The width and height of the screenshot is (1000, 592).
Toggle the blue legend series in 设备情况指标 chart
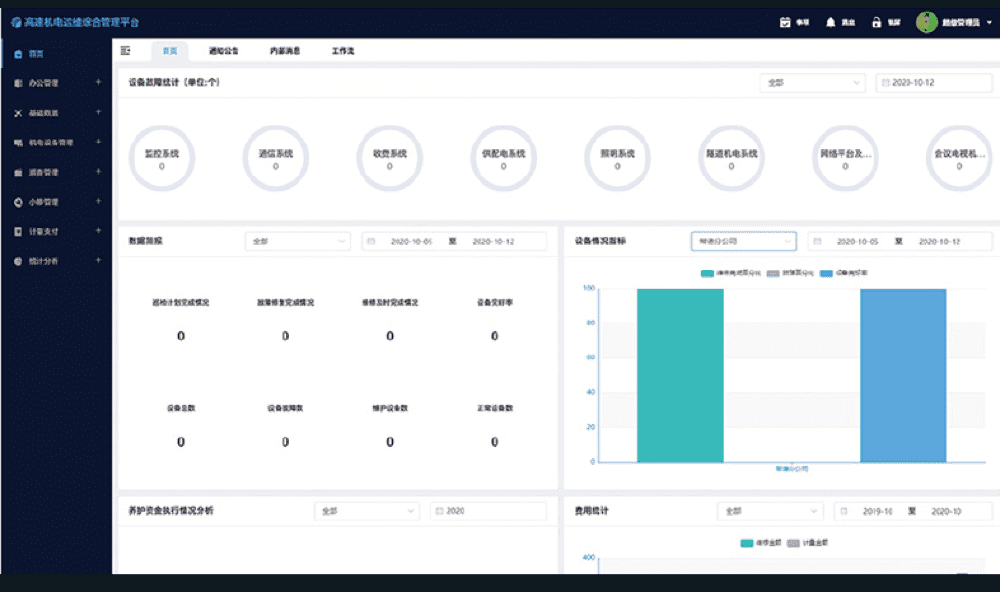[826, 273]
